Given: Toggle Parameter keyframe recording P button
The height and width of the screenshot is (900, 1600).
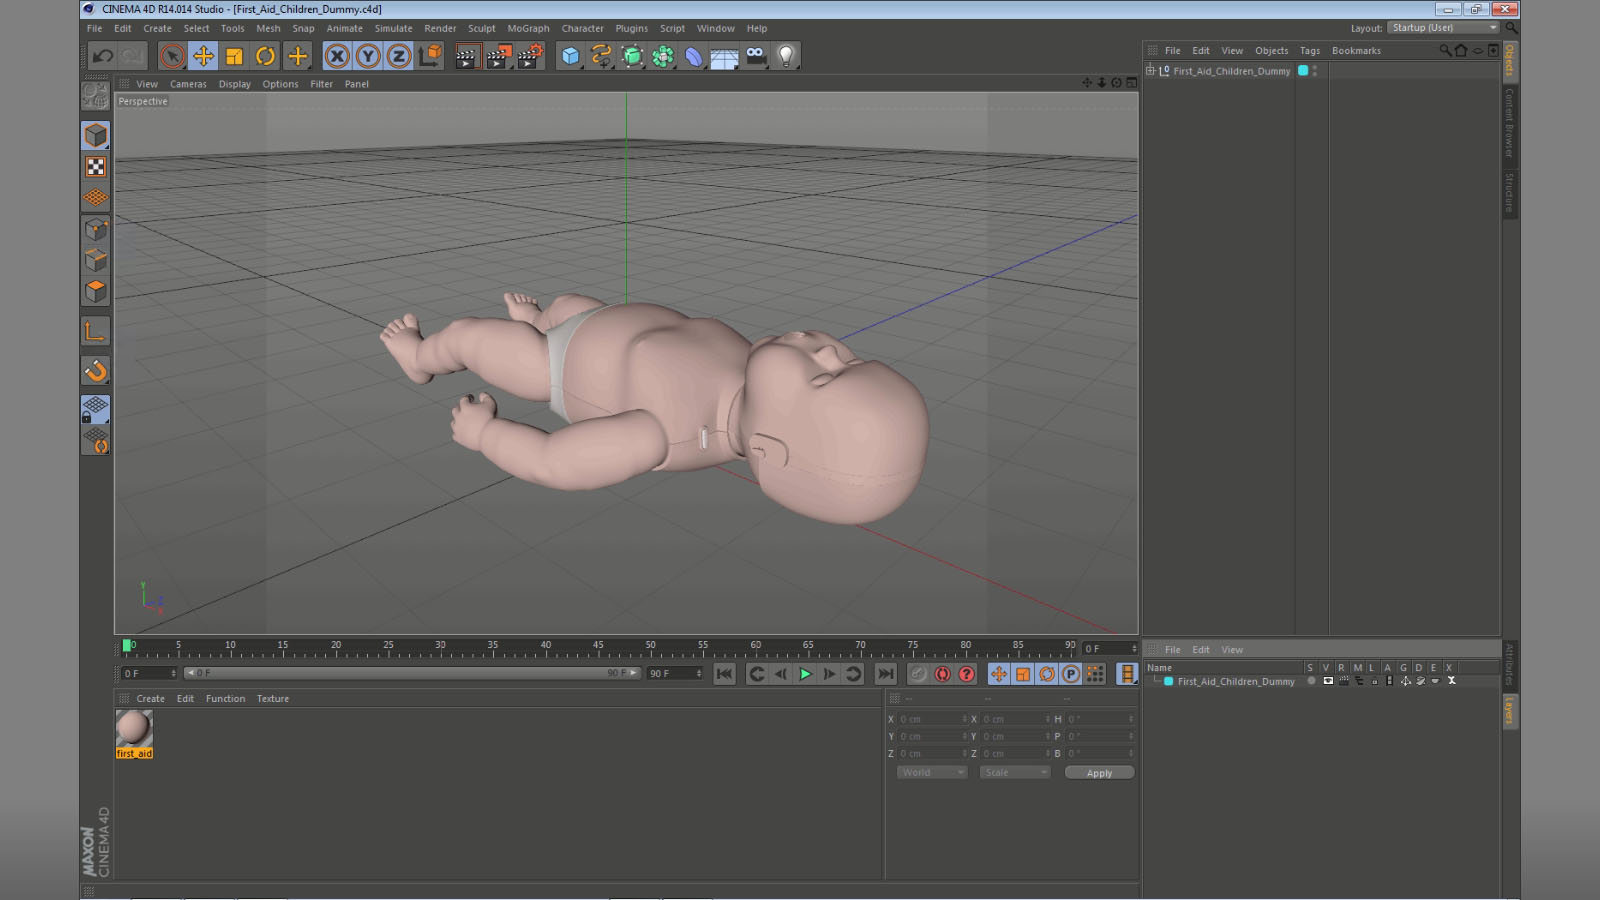Looking at the screenshot, I should pos(1071,674).
